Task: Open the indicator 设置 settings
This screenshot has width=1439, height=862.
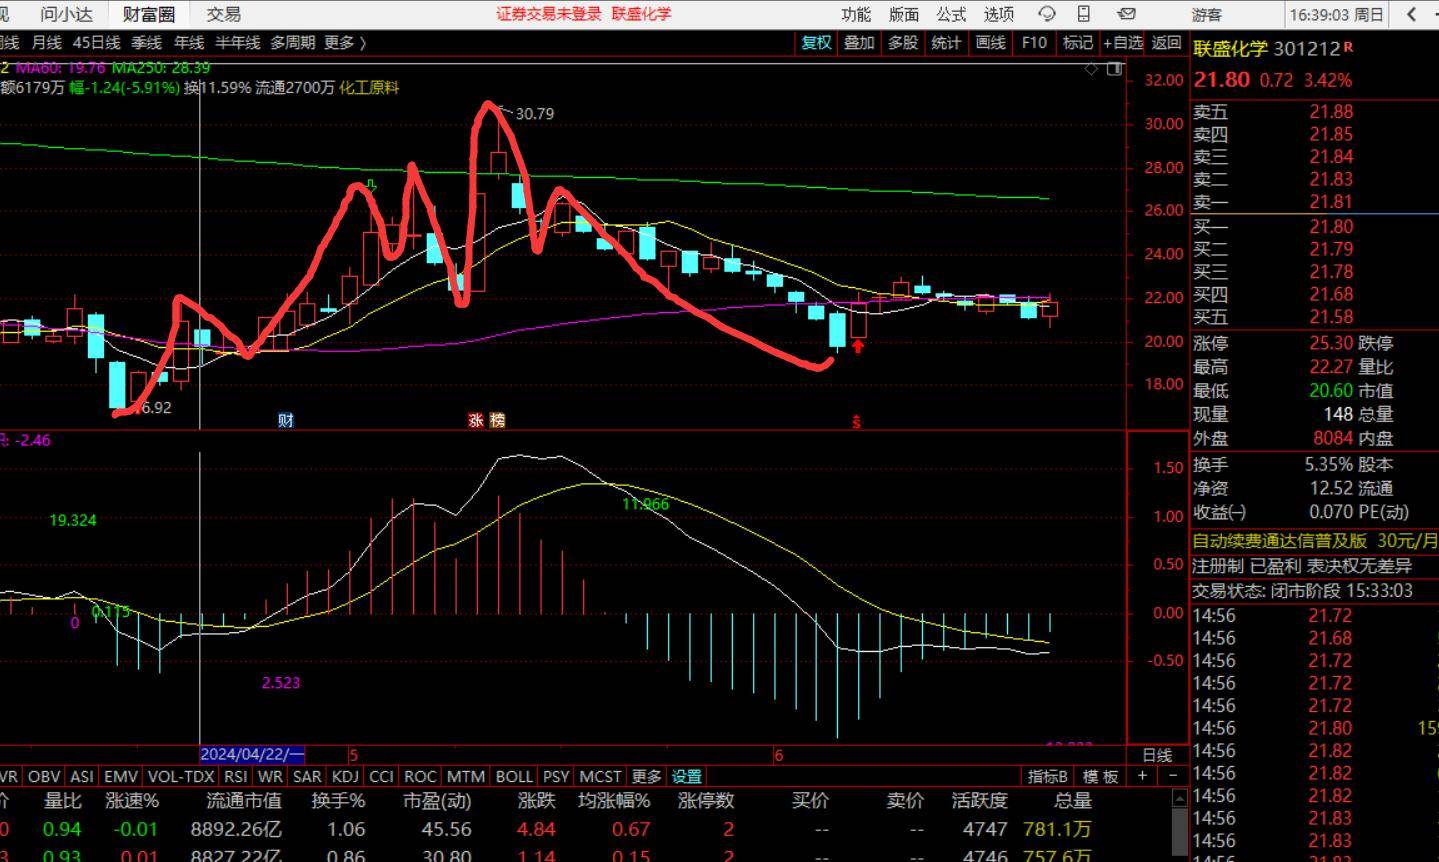Action: tap(686, 776)
